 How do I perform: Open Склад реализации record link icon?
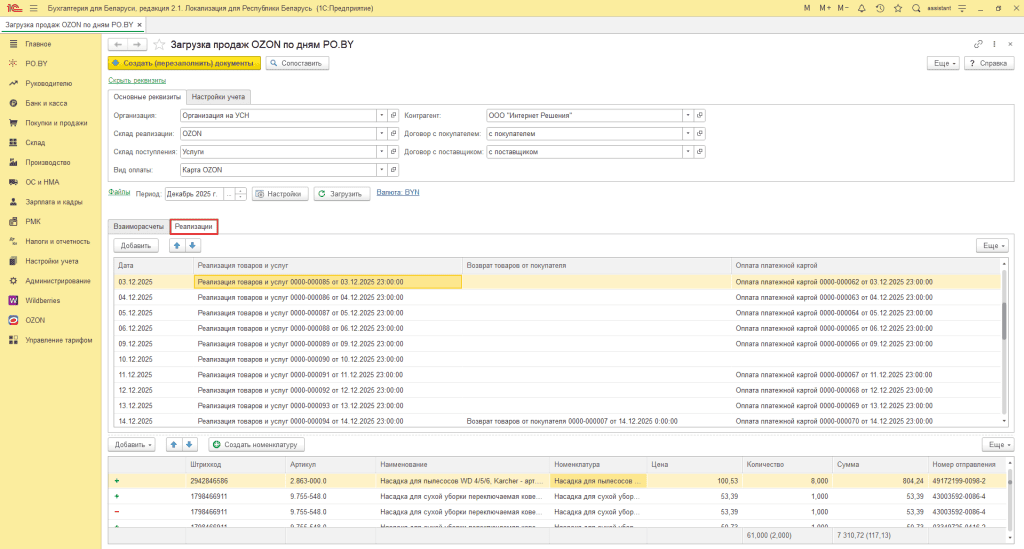(x=394, y=134)
